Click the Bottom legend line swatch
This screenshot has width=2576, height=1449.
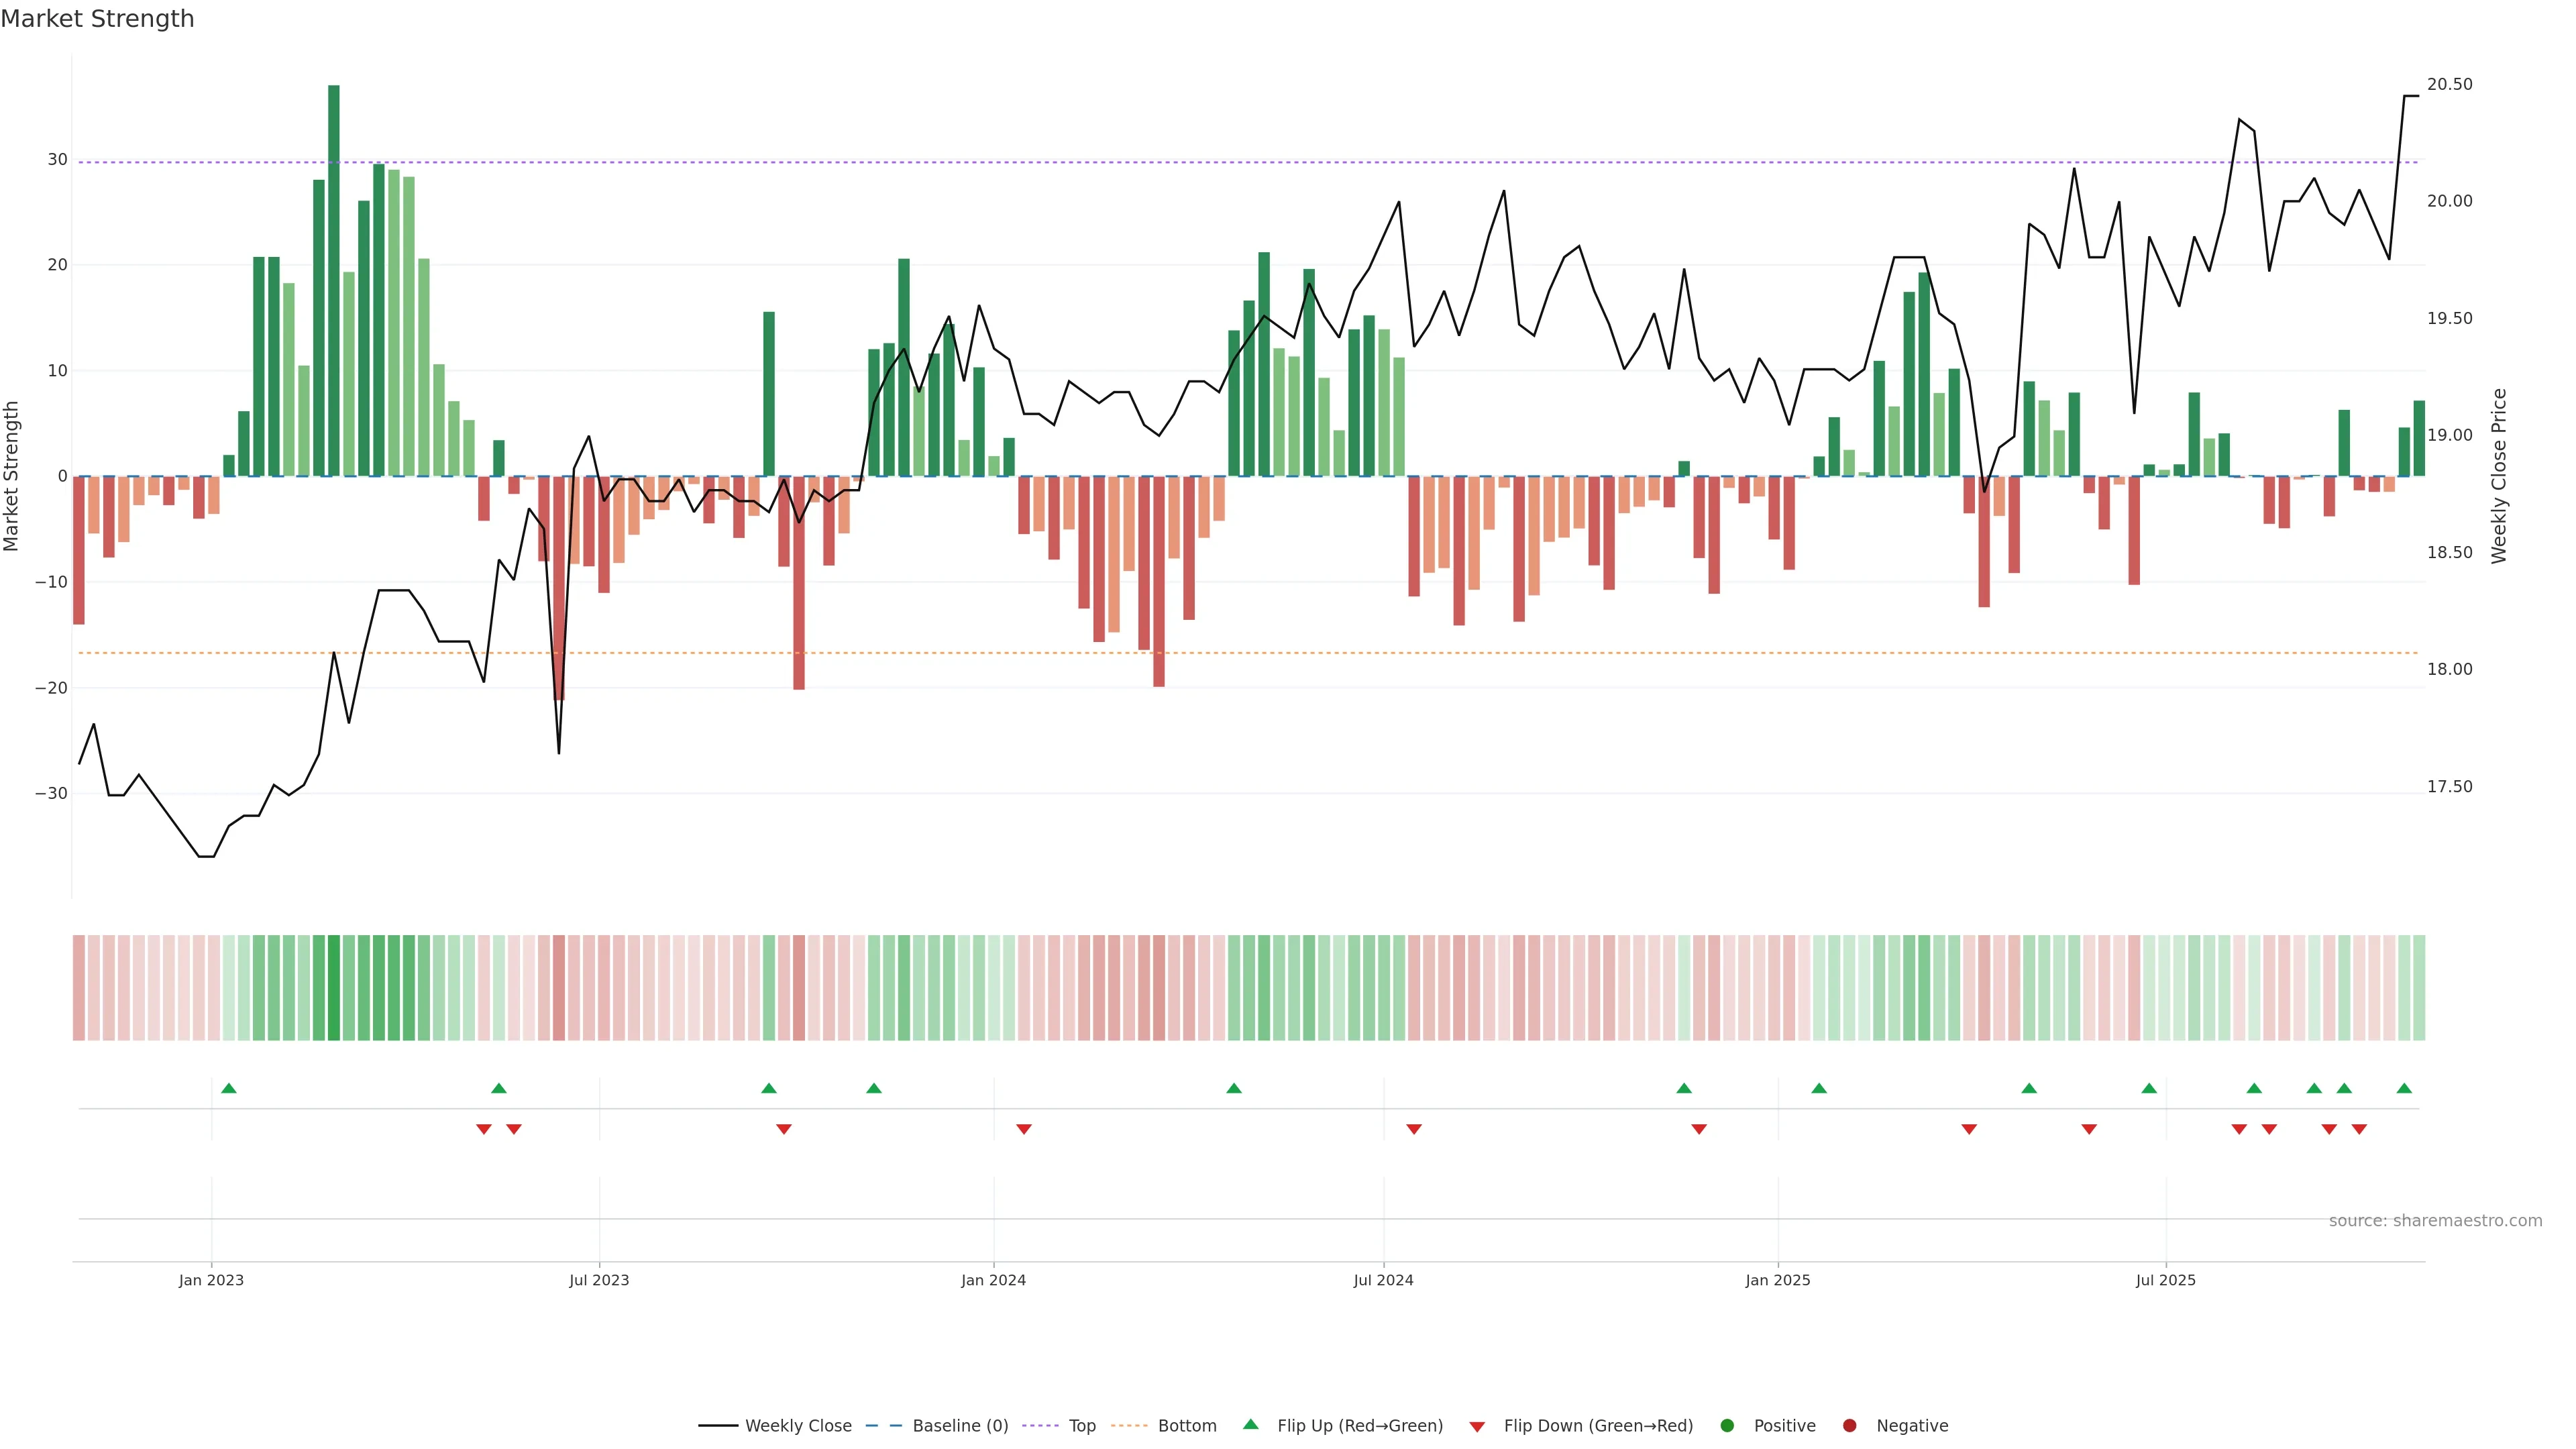(x=1129, y=1426)
